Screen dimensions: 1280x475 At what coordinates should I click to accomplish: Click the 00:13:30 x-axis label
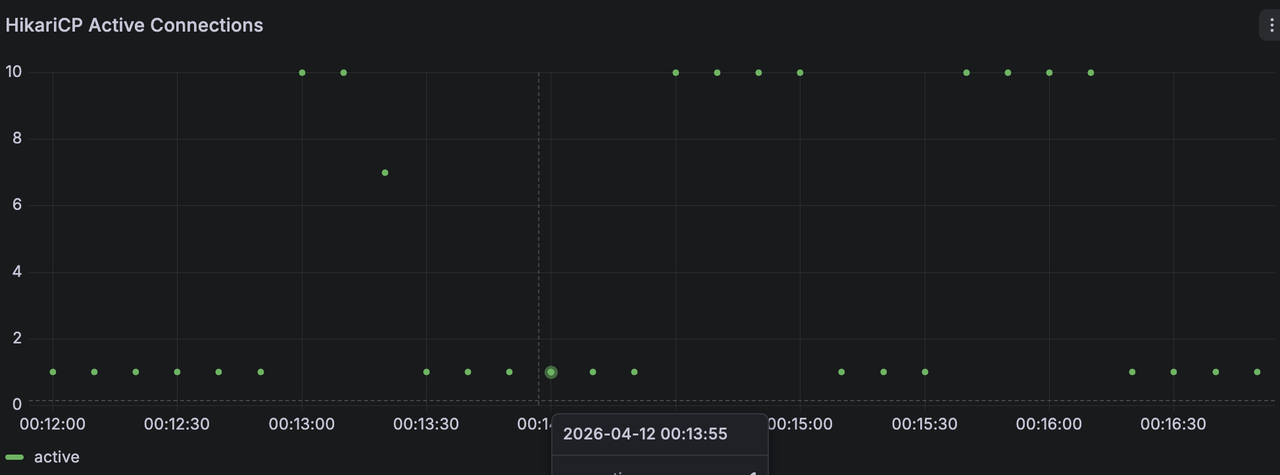[x=426, y=424]
